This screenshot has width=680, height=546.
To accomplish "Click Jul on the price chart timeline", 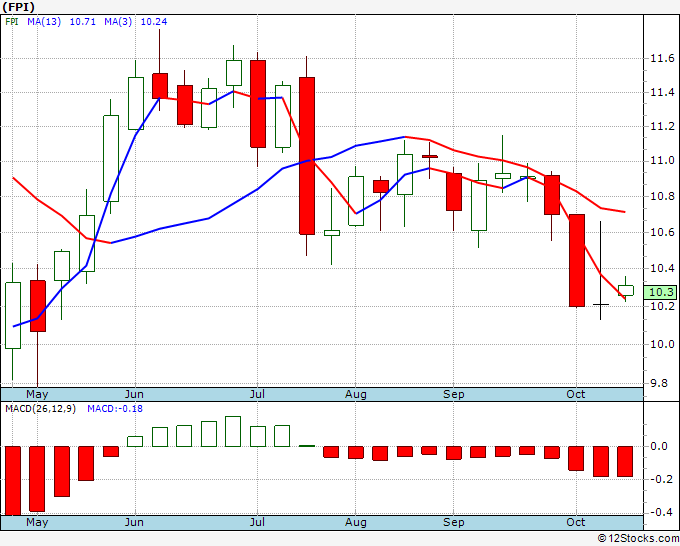I will (257, 395).
